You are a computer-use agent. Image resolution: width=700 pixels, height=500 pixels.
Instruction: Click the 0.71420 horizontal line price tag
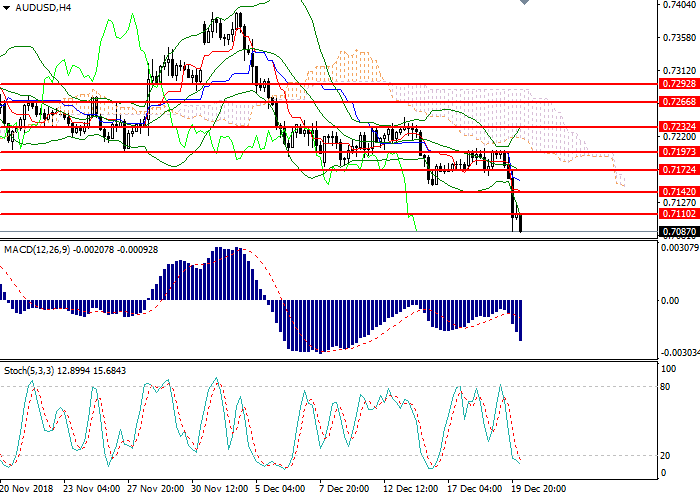[678, 191]
